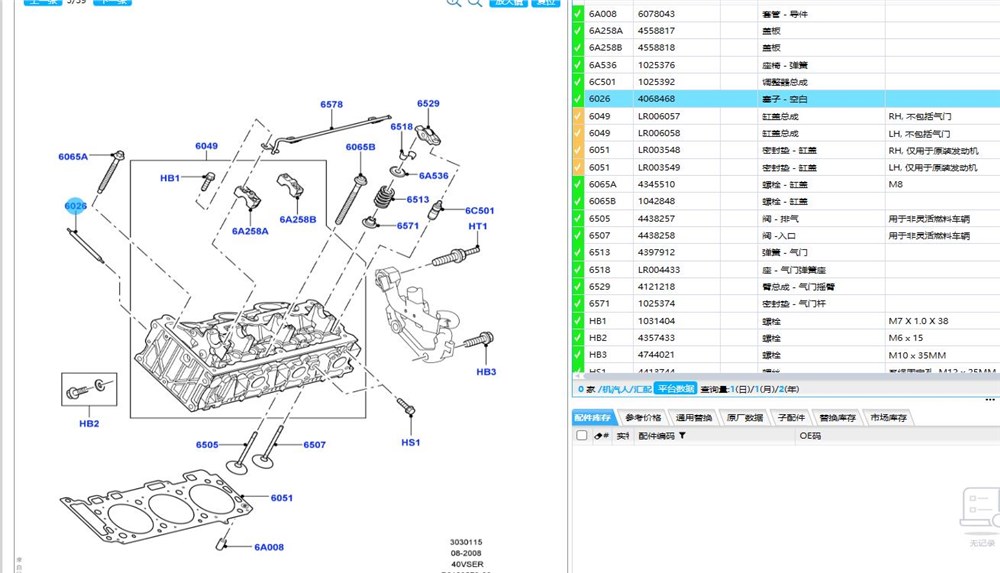Click the green check icon for row 6518

pos(578,270)
